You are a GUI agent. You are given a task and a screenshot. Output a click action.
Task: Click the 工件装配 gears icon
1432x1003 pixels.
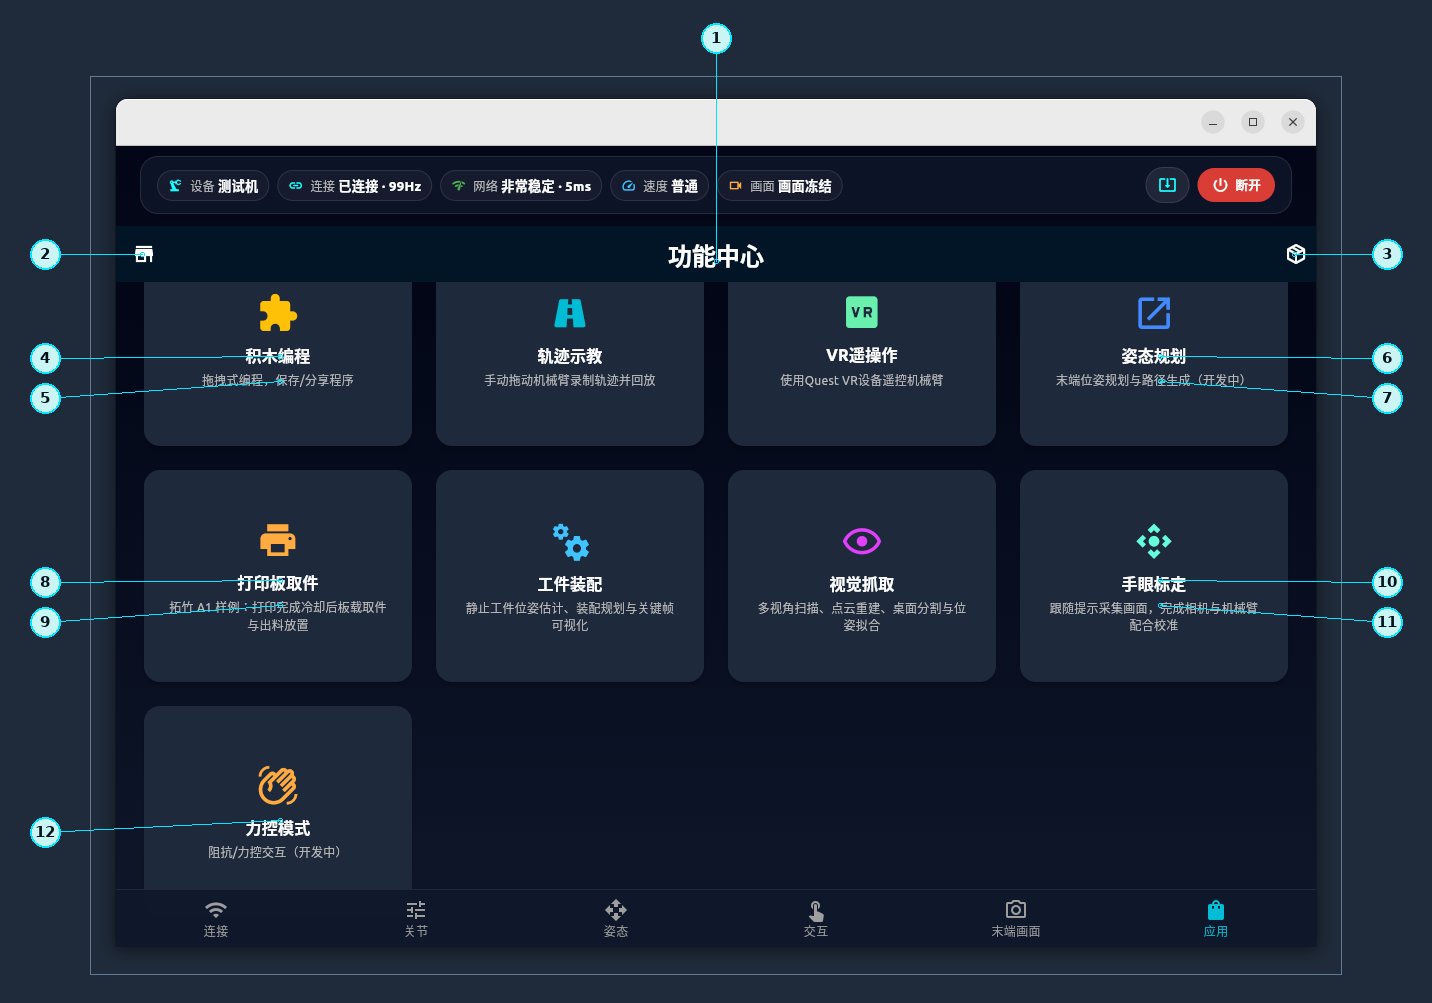pyautogui.click(x=570, y=541)
